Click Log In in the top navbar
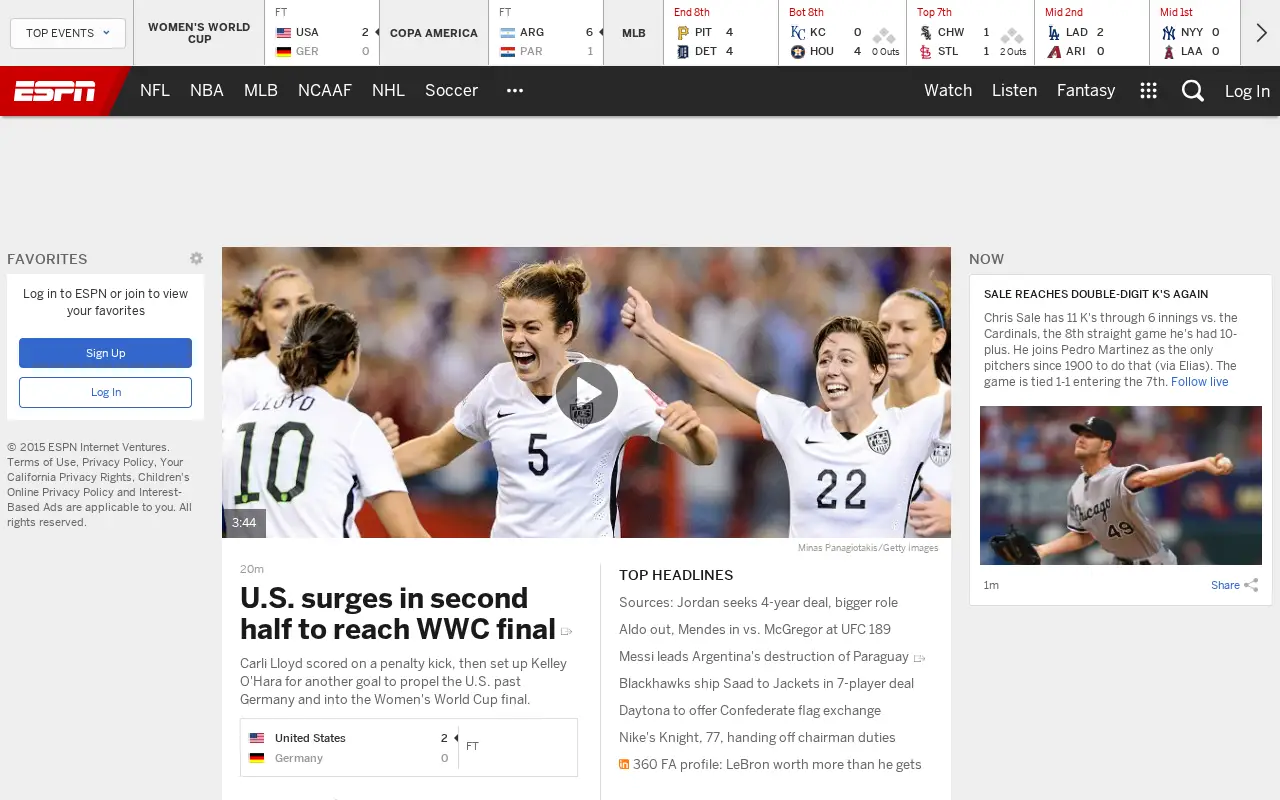 pos(1247,91)
